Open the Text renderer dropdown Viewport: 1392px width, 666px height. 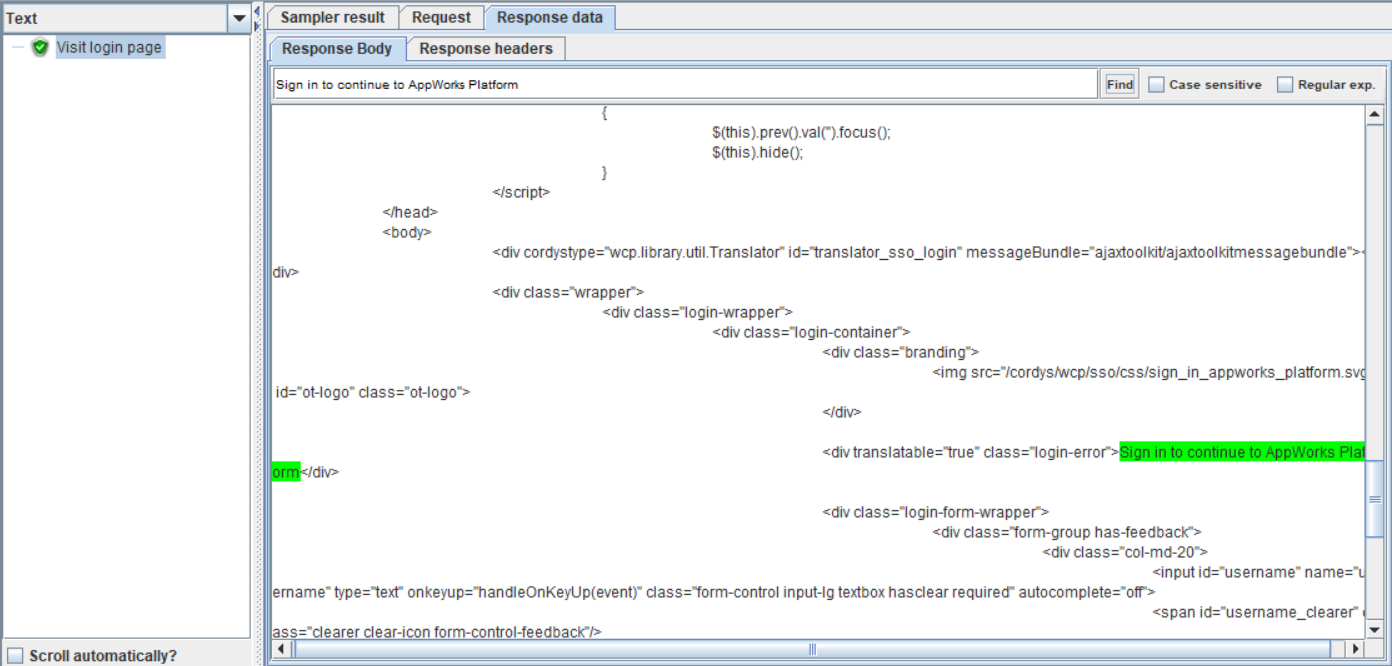click(x=239, y=18)
